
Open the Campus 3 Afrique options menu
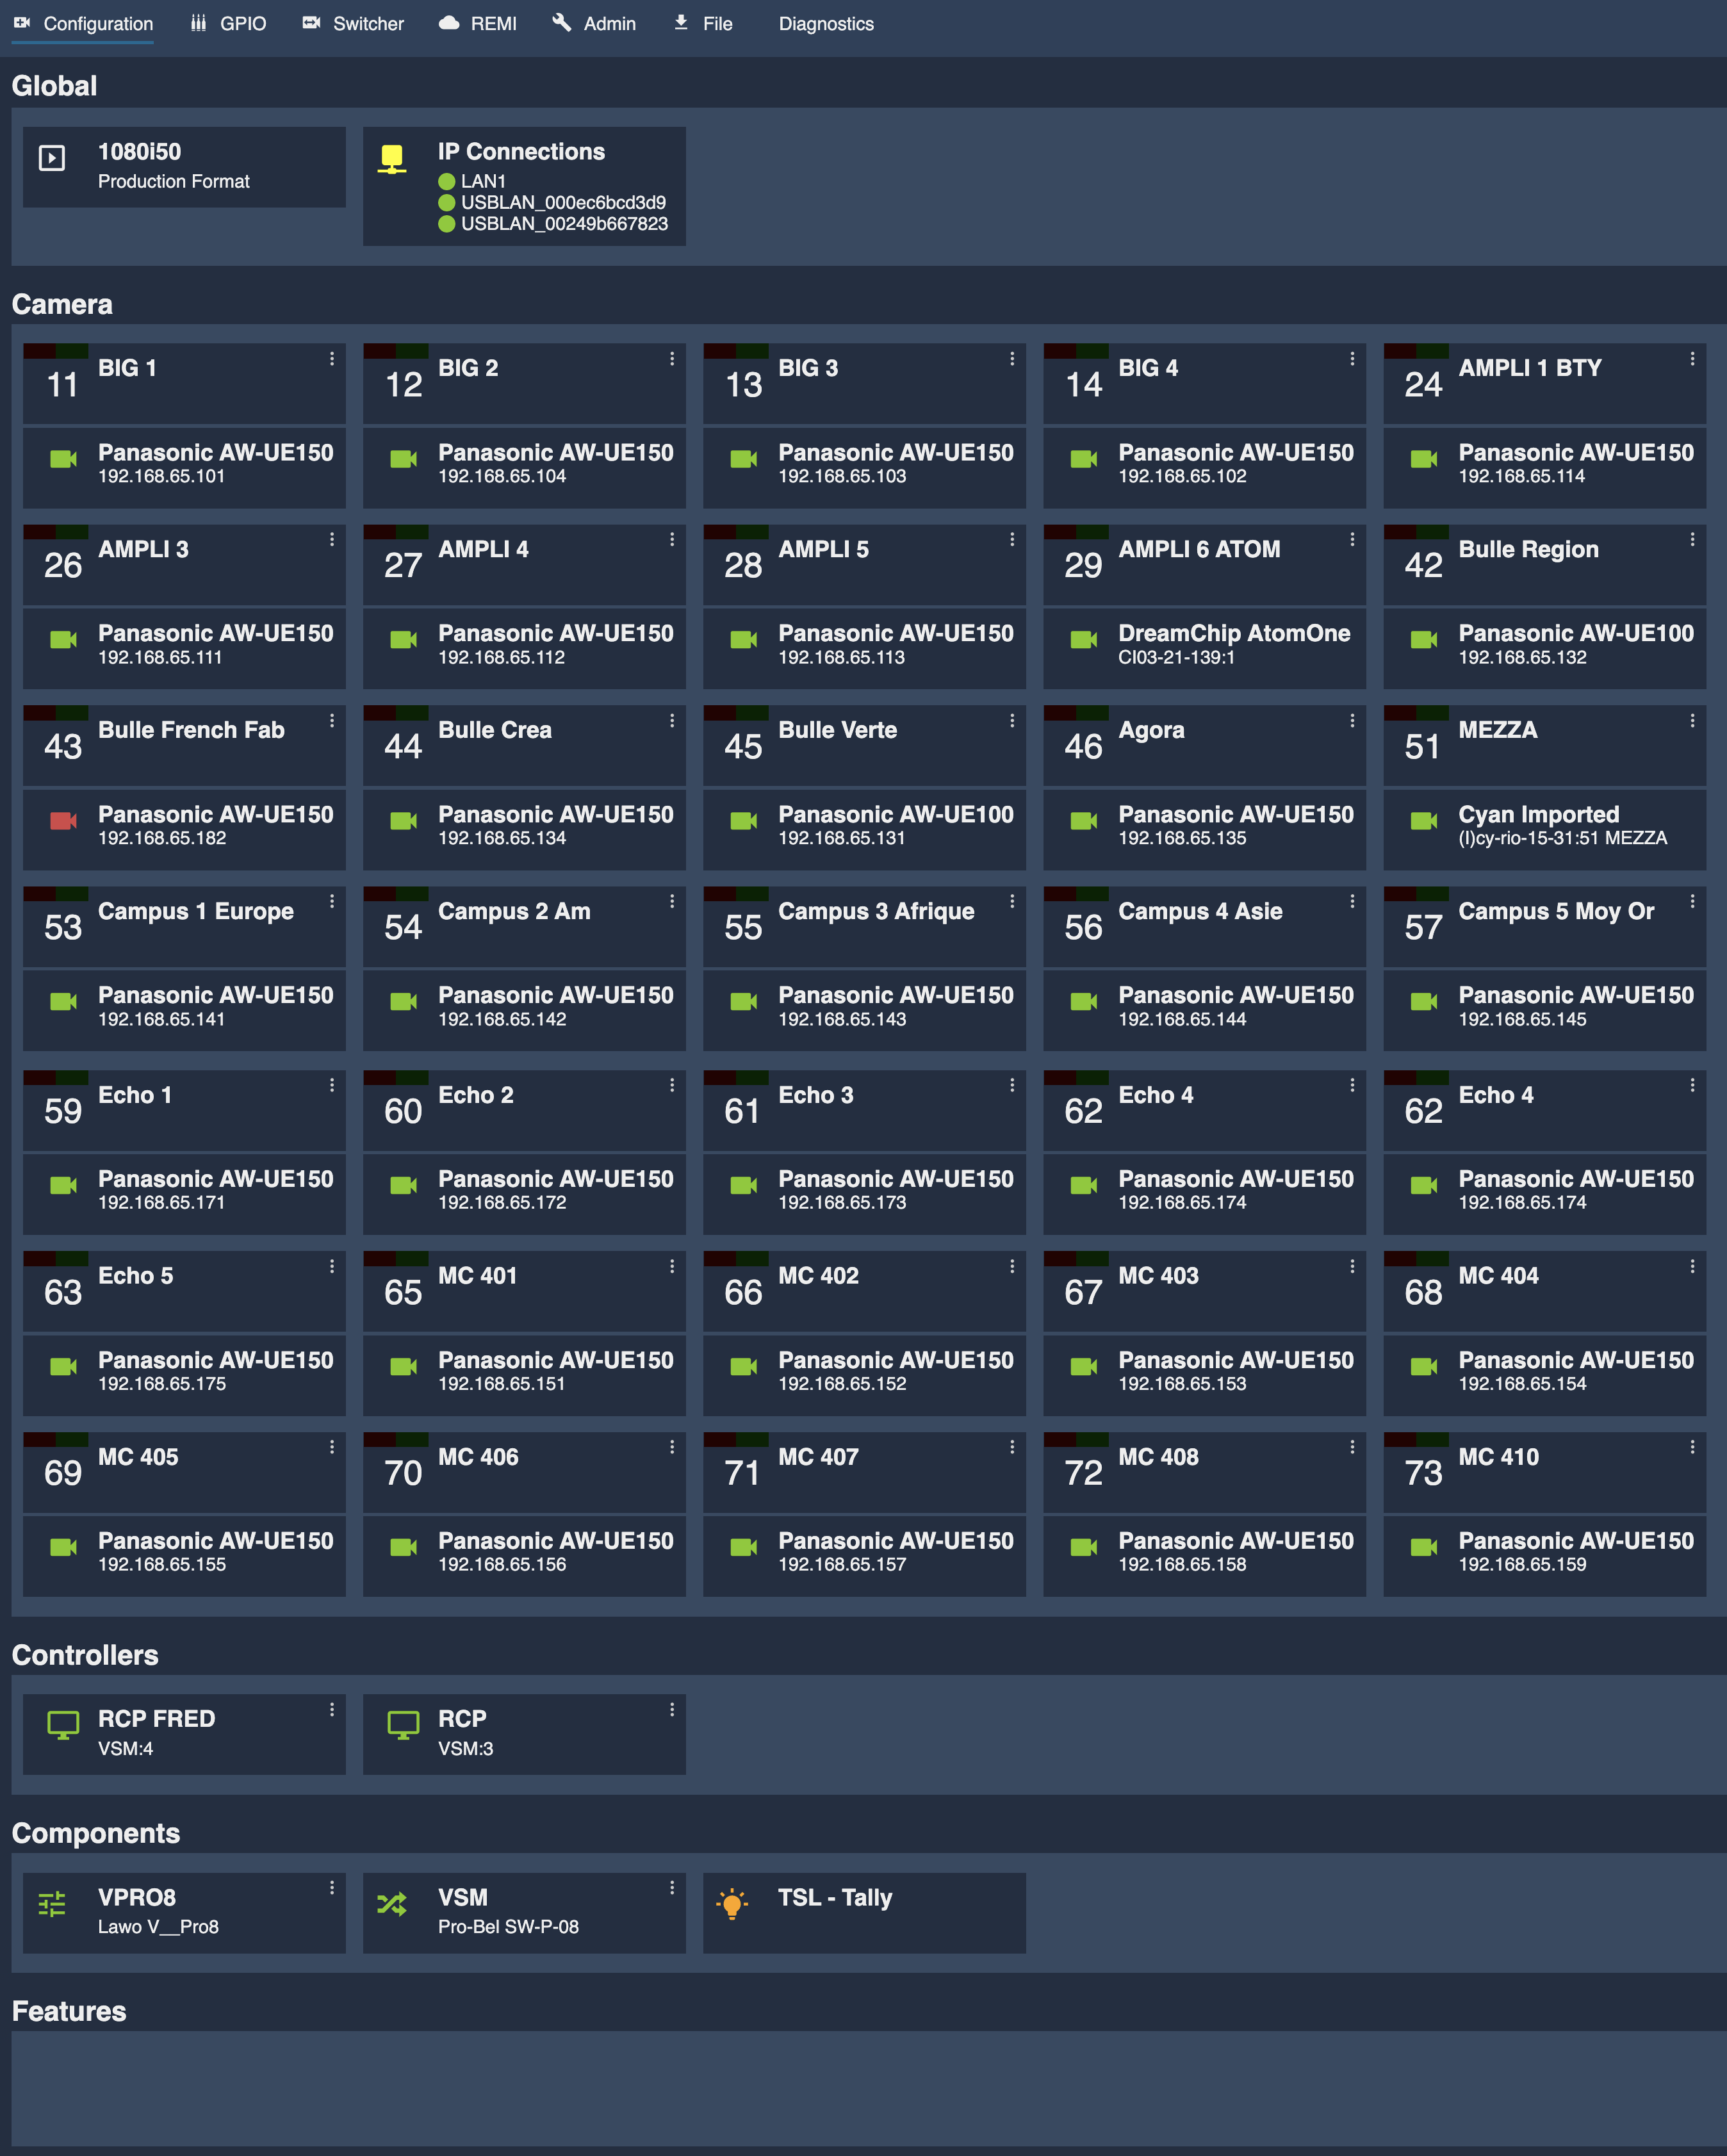[x=1012, y=901]
